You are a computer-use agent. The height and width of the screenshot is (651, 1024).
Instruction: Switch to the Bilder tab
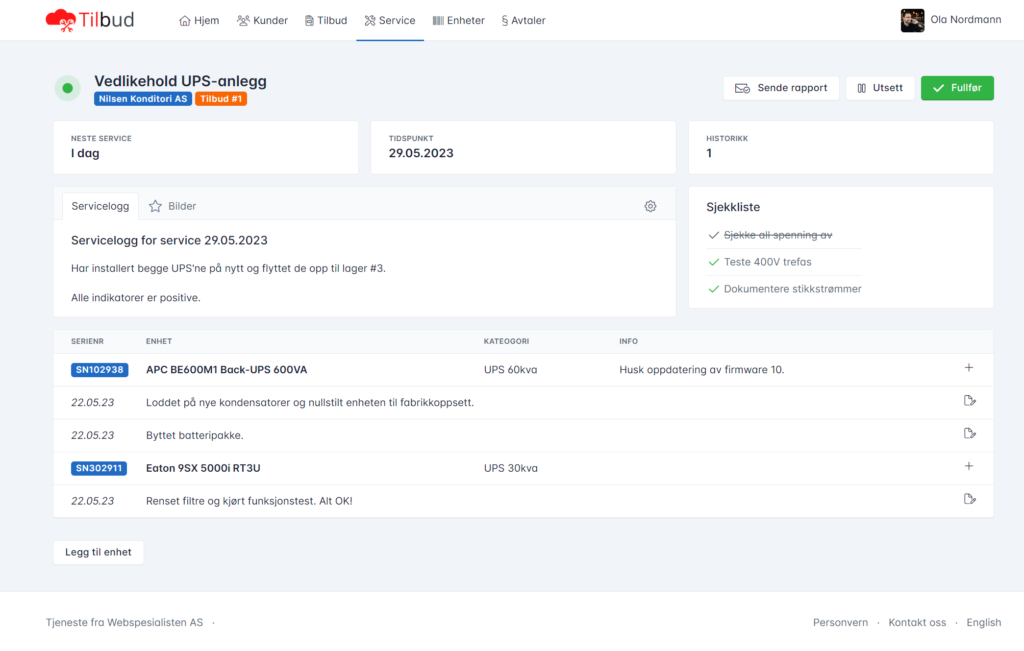coord(173,206)
